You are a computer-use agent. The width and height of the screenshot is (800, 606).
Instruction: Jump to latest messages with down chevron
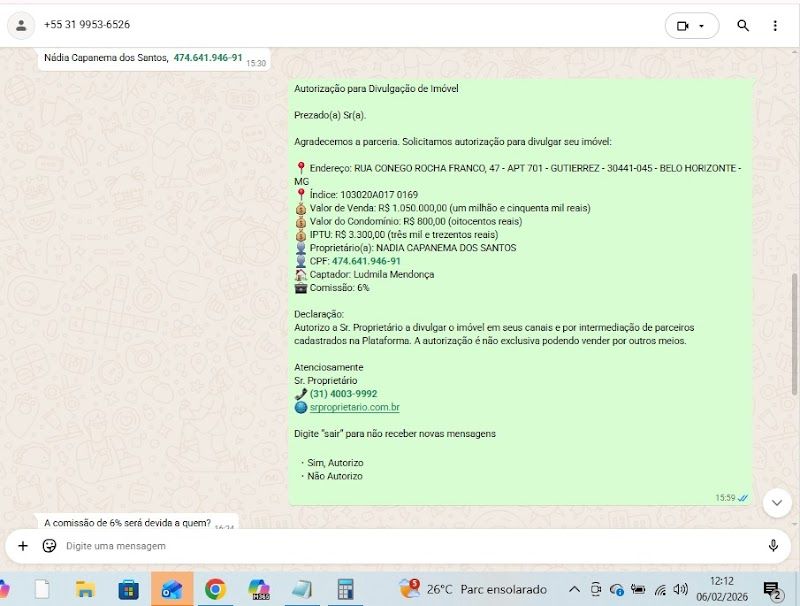click(777, 503)
